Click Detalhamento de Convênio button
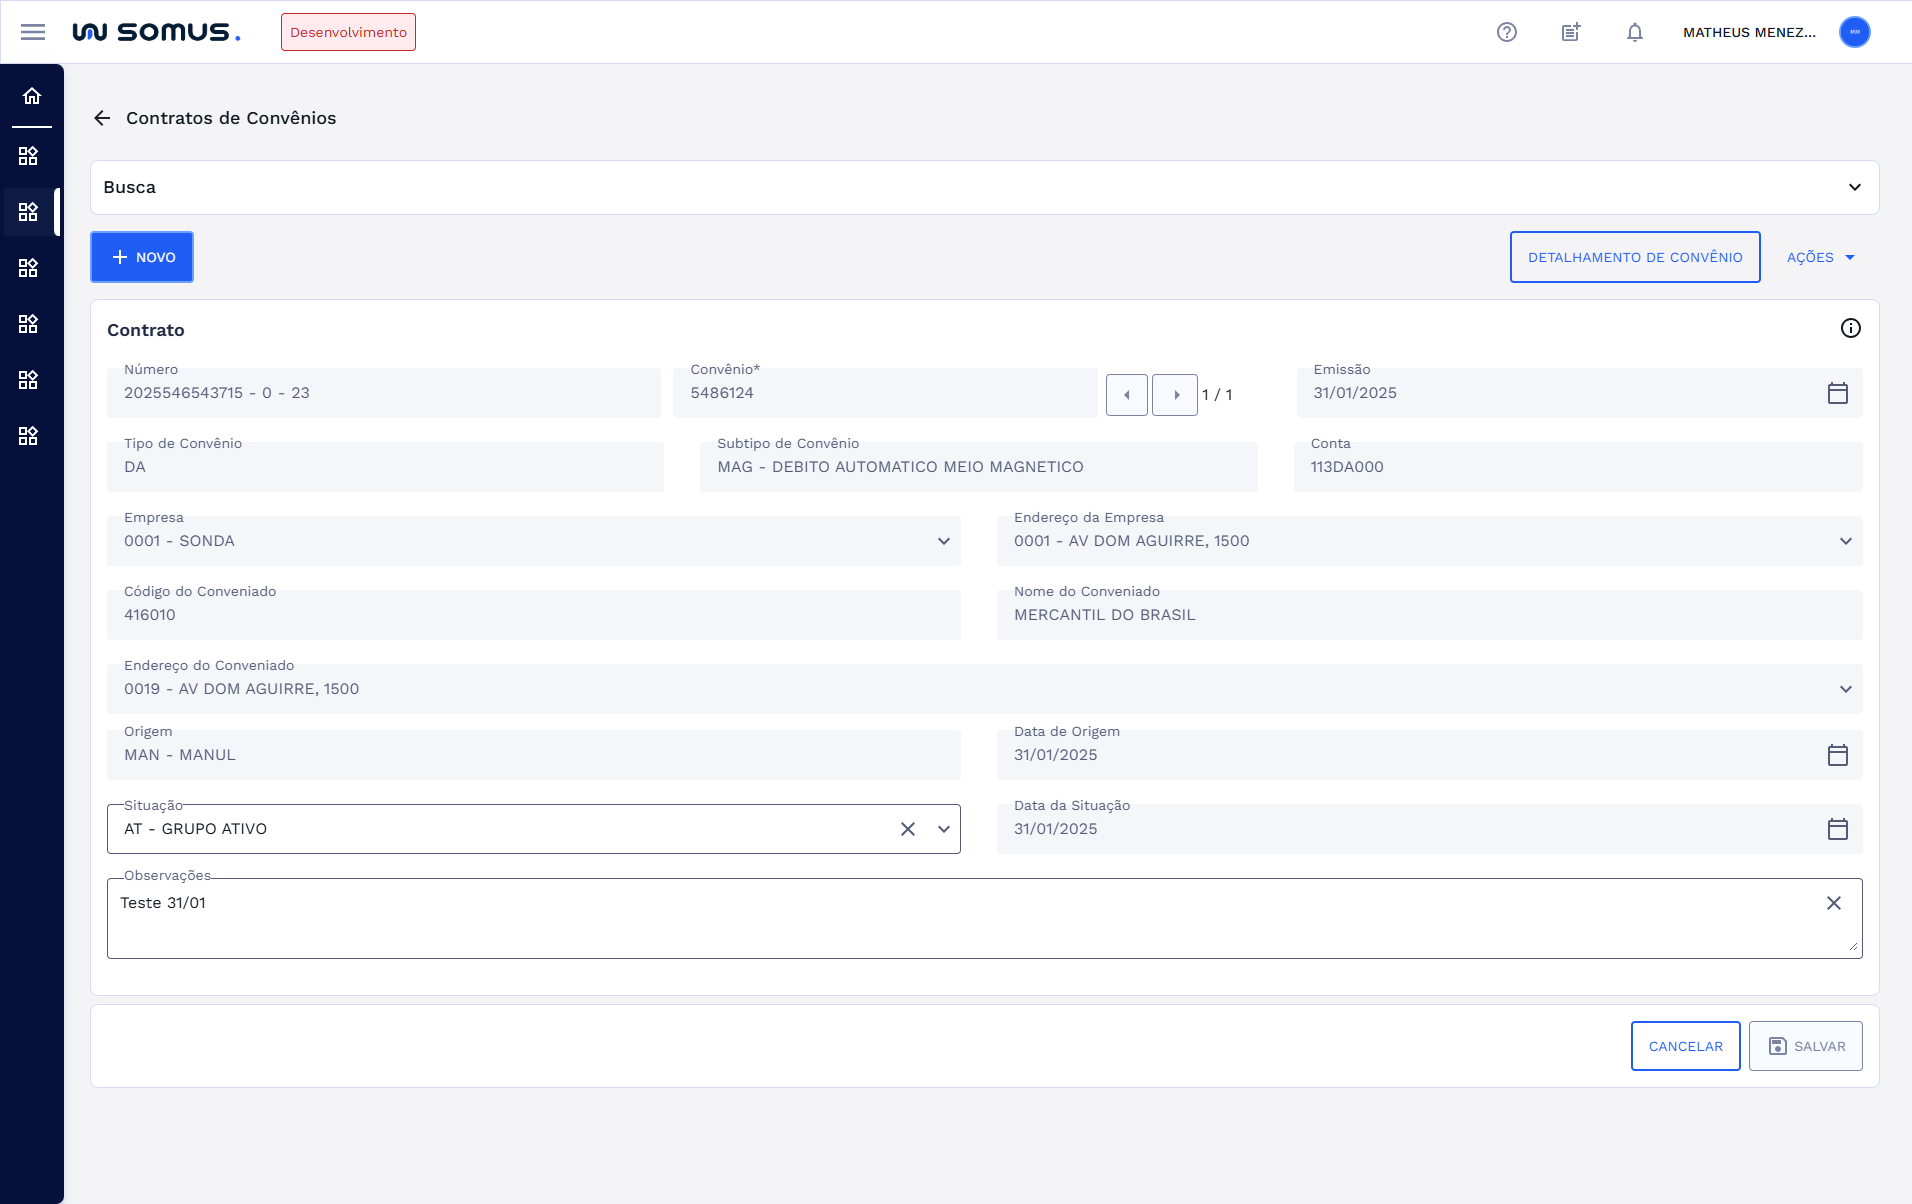 click(1635, 257)
